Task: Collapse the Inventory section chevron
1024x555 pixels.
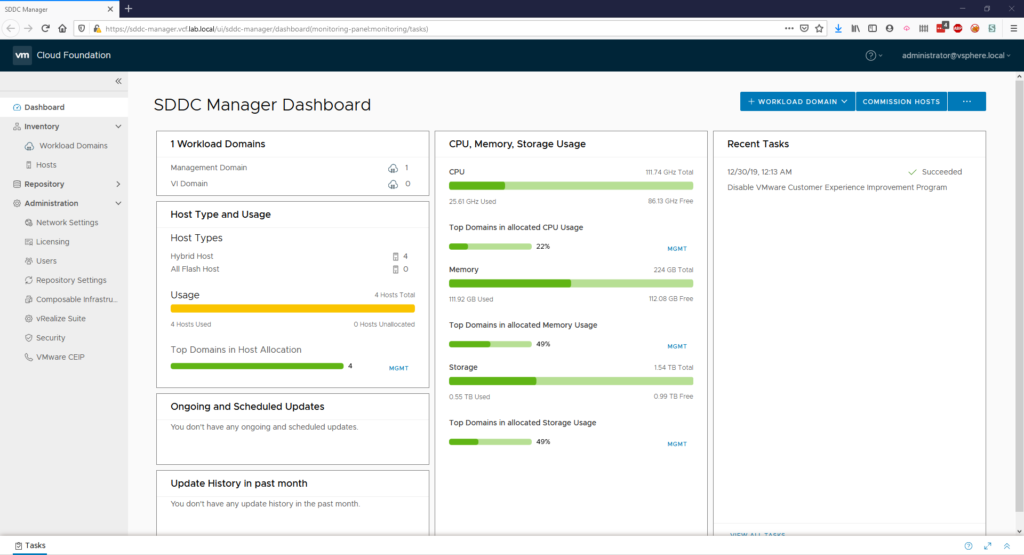Action: [118, 127]
